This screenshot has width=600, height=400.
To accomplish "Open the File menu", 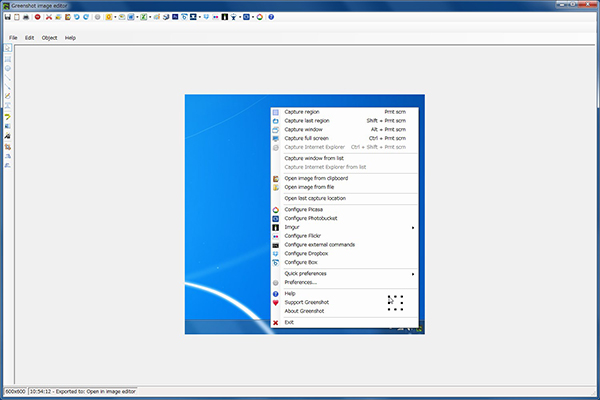I will pyautogui.click(x=13, y=38).
